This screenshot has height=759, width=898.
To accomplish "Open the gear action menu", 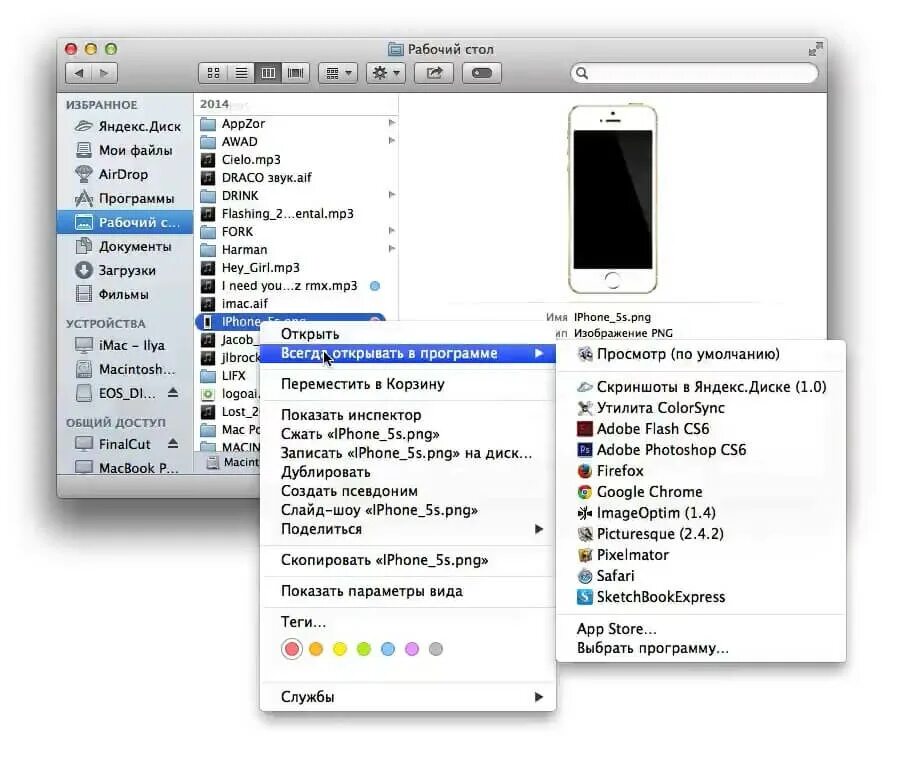I will point(386,73).
